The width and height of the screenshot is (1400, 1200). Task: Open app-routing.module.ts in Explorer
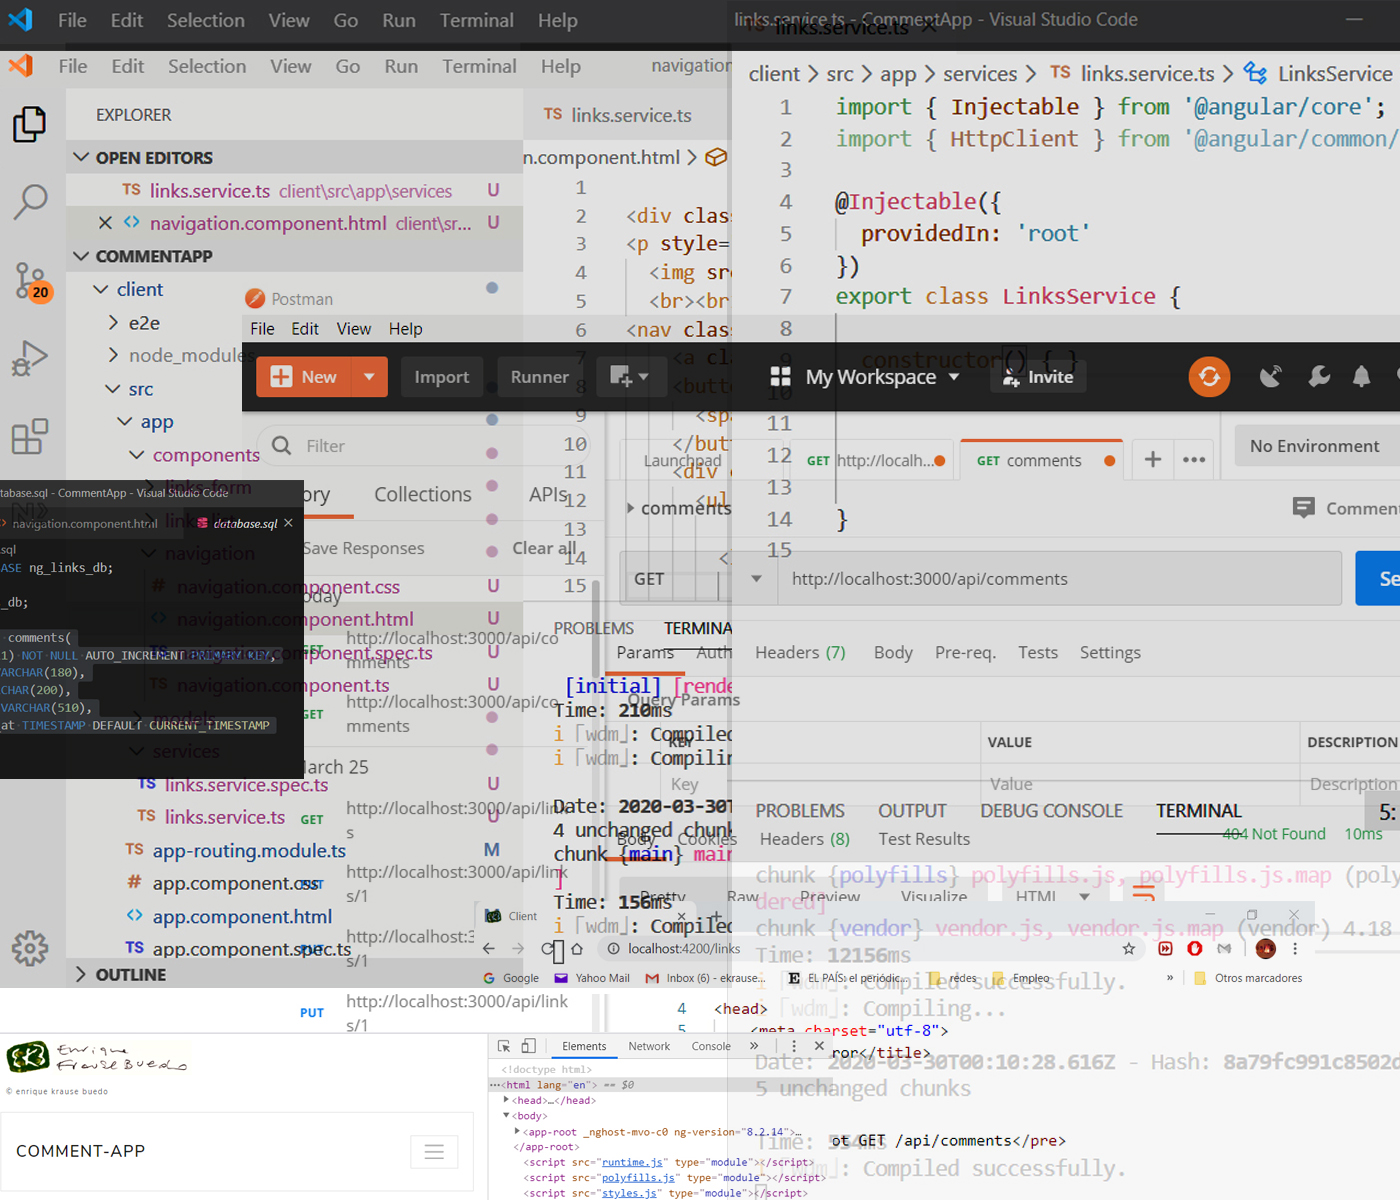click(248, 850)
